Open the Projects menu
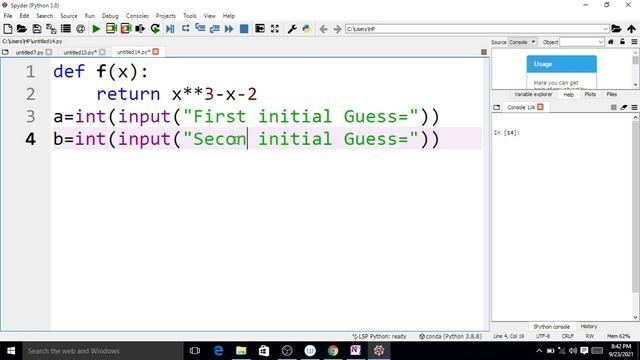This screenshot has height=360, width=640. tap(166, 16)
